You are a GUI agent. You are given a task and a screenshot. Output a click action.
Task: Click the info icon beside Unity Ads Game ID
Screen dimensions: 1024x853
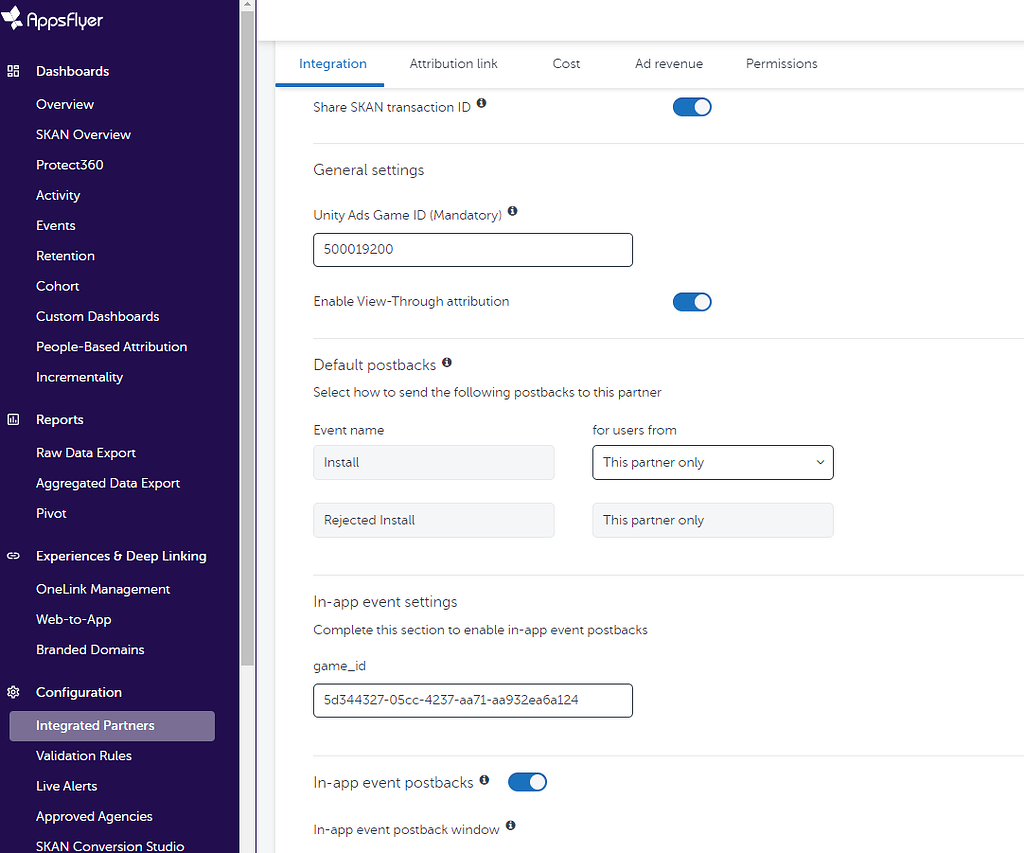[x=512, y=211]
